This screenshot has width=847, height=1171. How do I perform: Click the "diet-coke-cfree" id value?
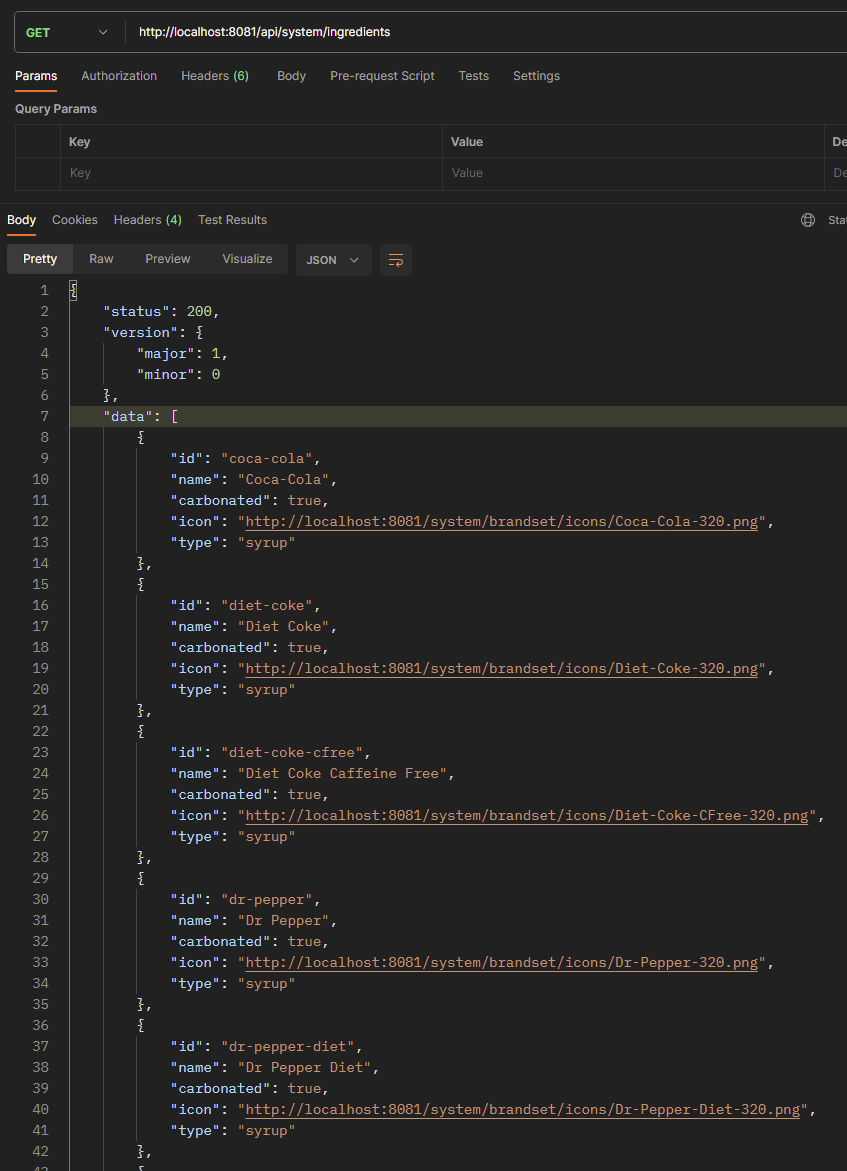291,752
